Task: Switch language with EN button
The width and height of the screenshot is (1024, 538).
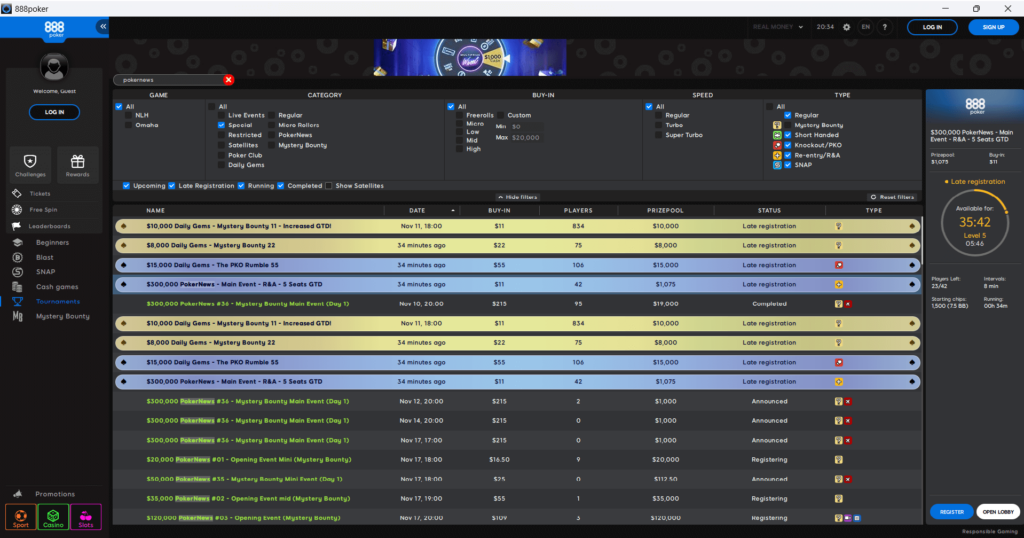Action: pyautogui.click(x=865, y=27)
